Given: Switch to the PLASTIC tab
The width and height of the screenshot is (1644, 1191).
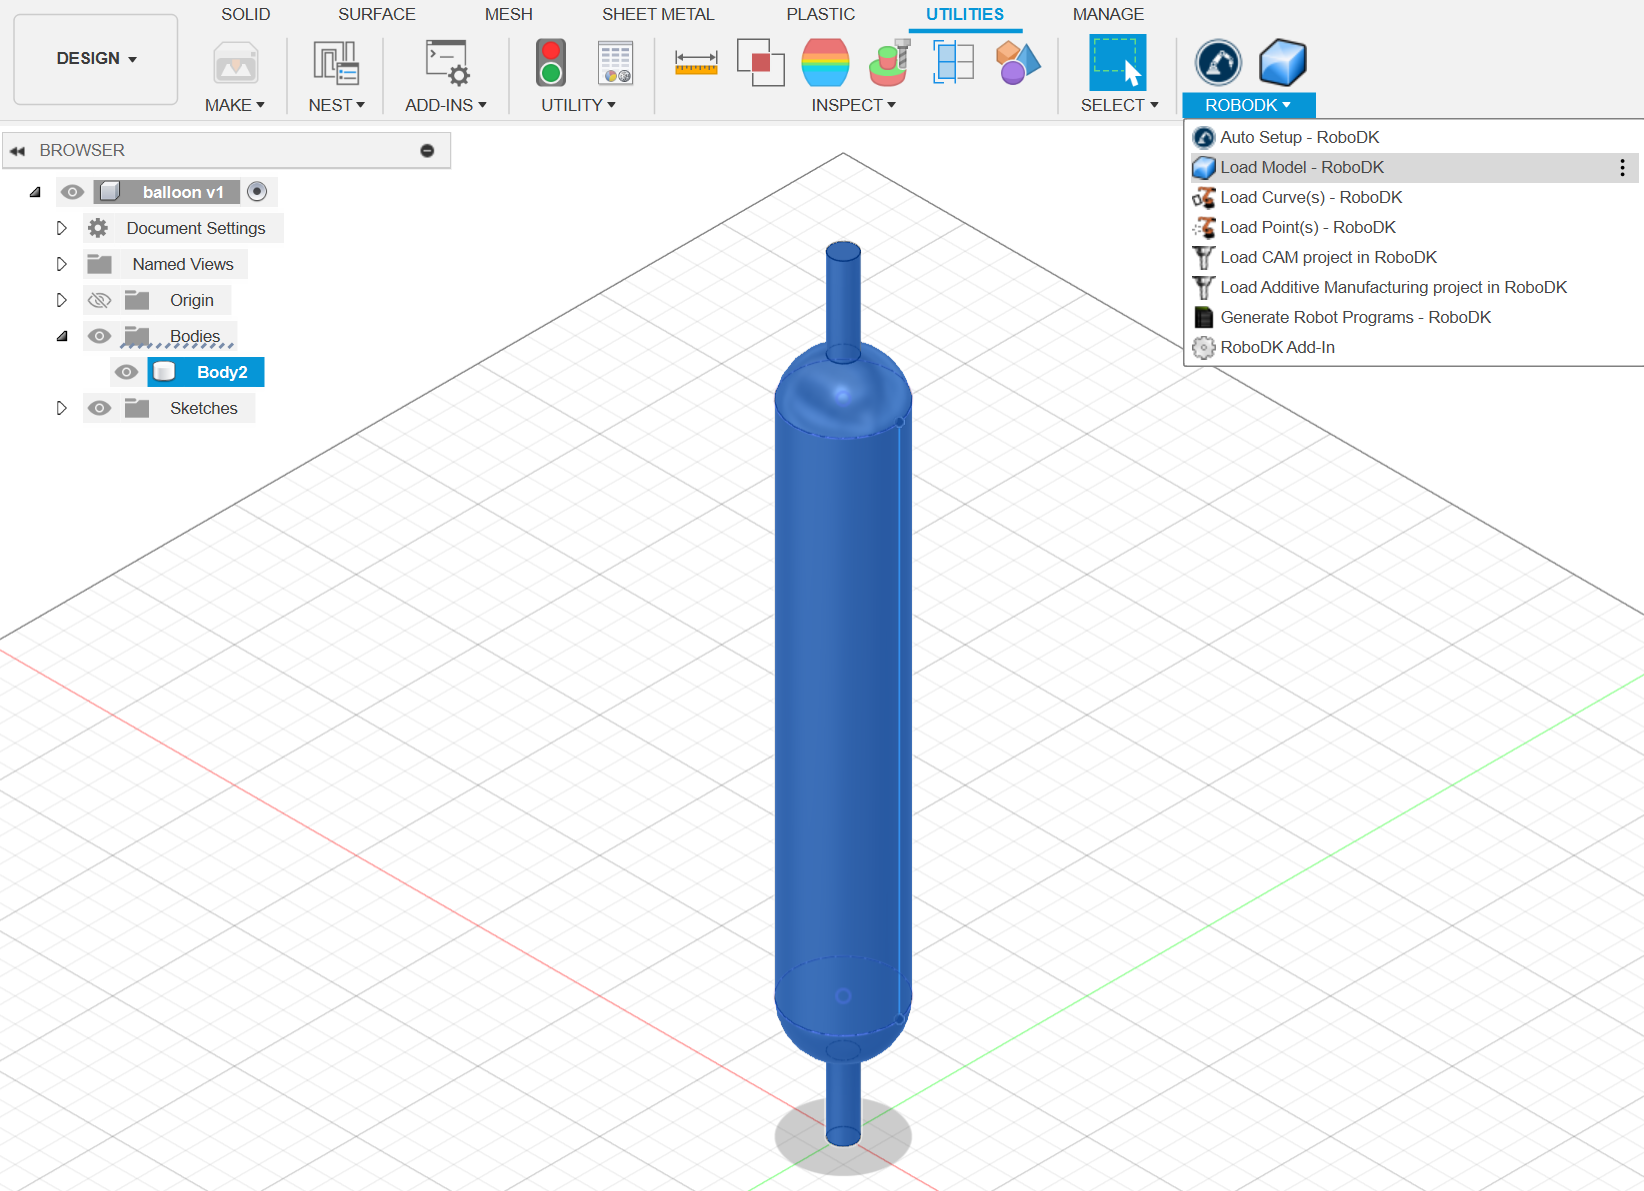Looking at the screenshot, I should [x=821, y=15].
